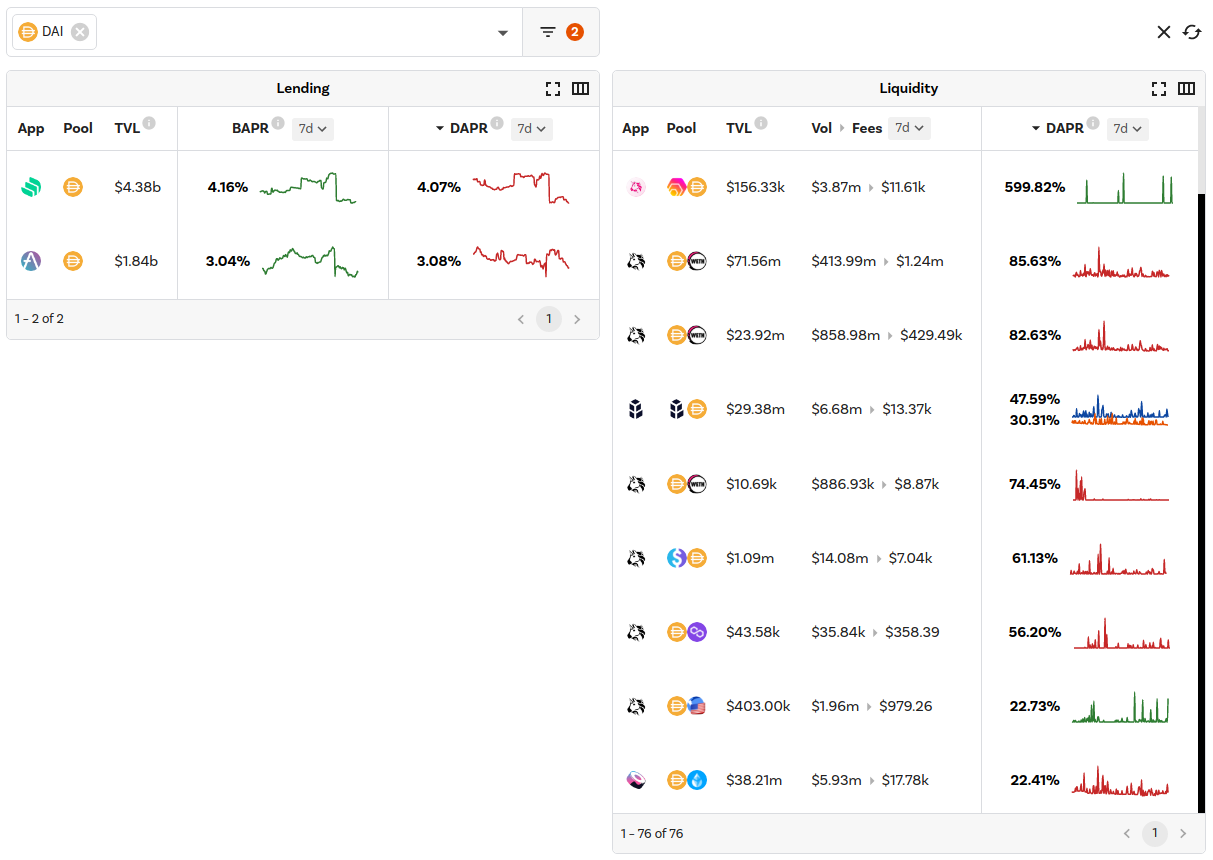Click the pool token pair in $71.56m row
1213x860 pixels.
pyautogui.click(x=687, y=261)
